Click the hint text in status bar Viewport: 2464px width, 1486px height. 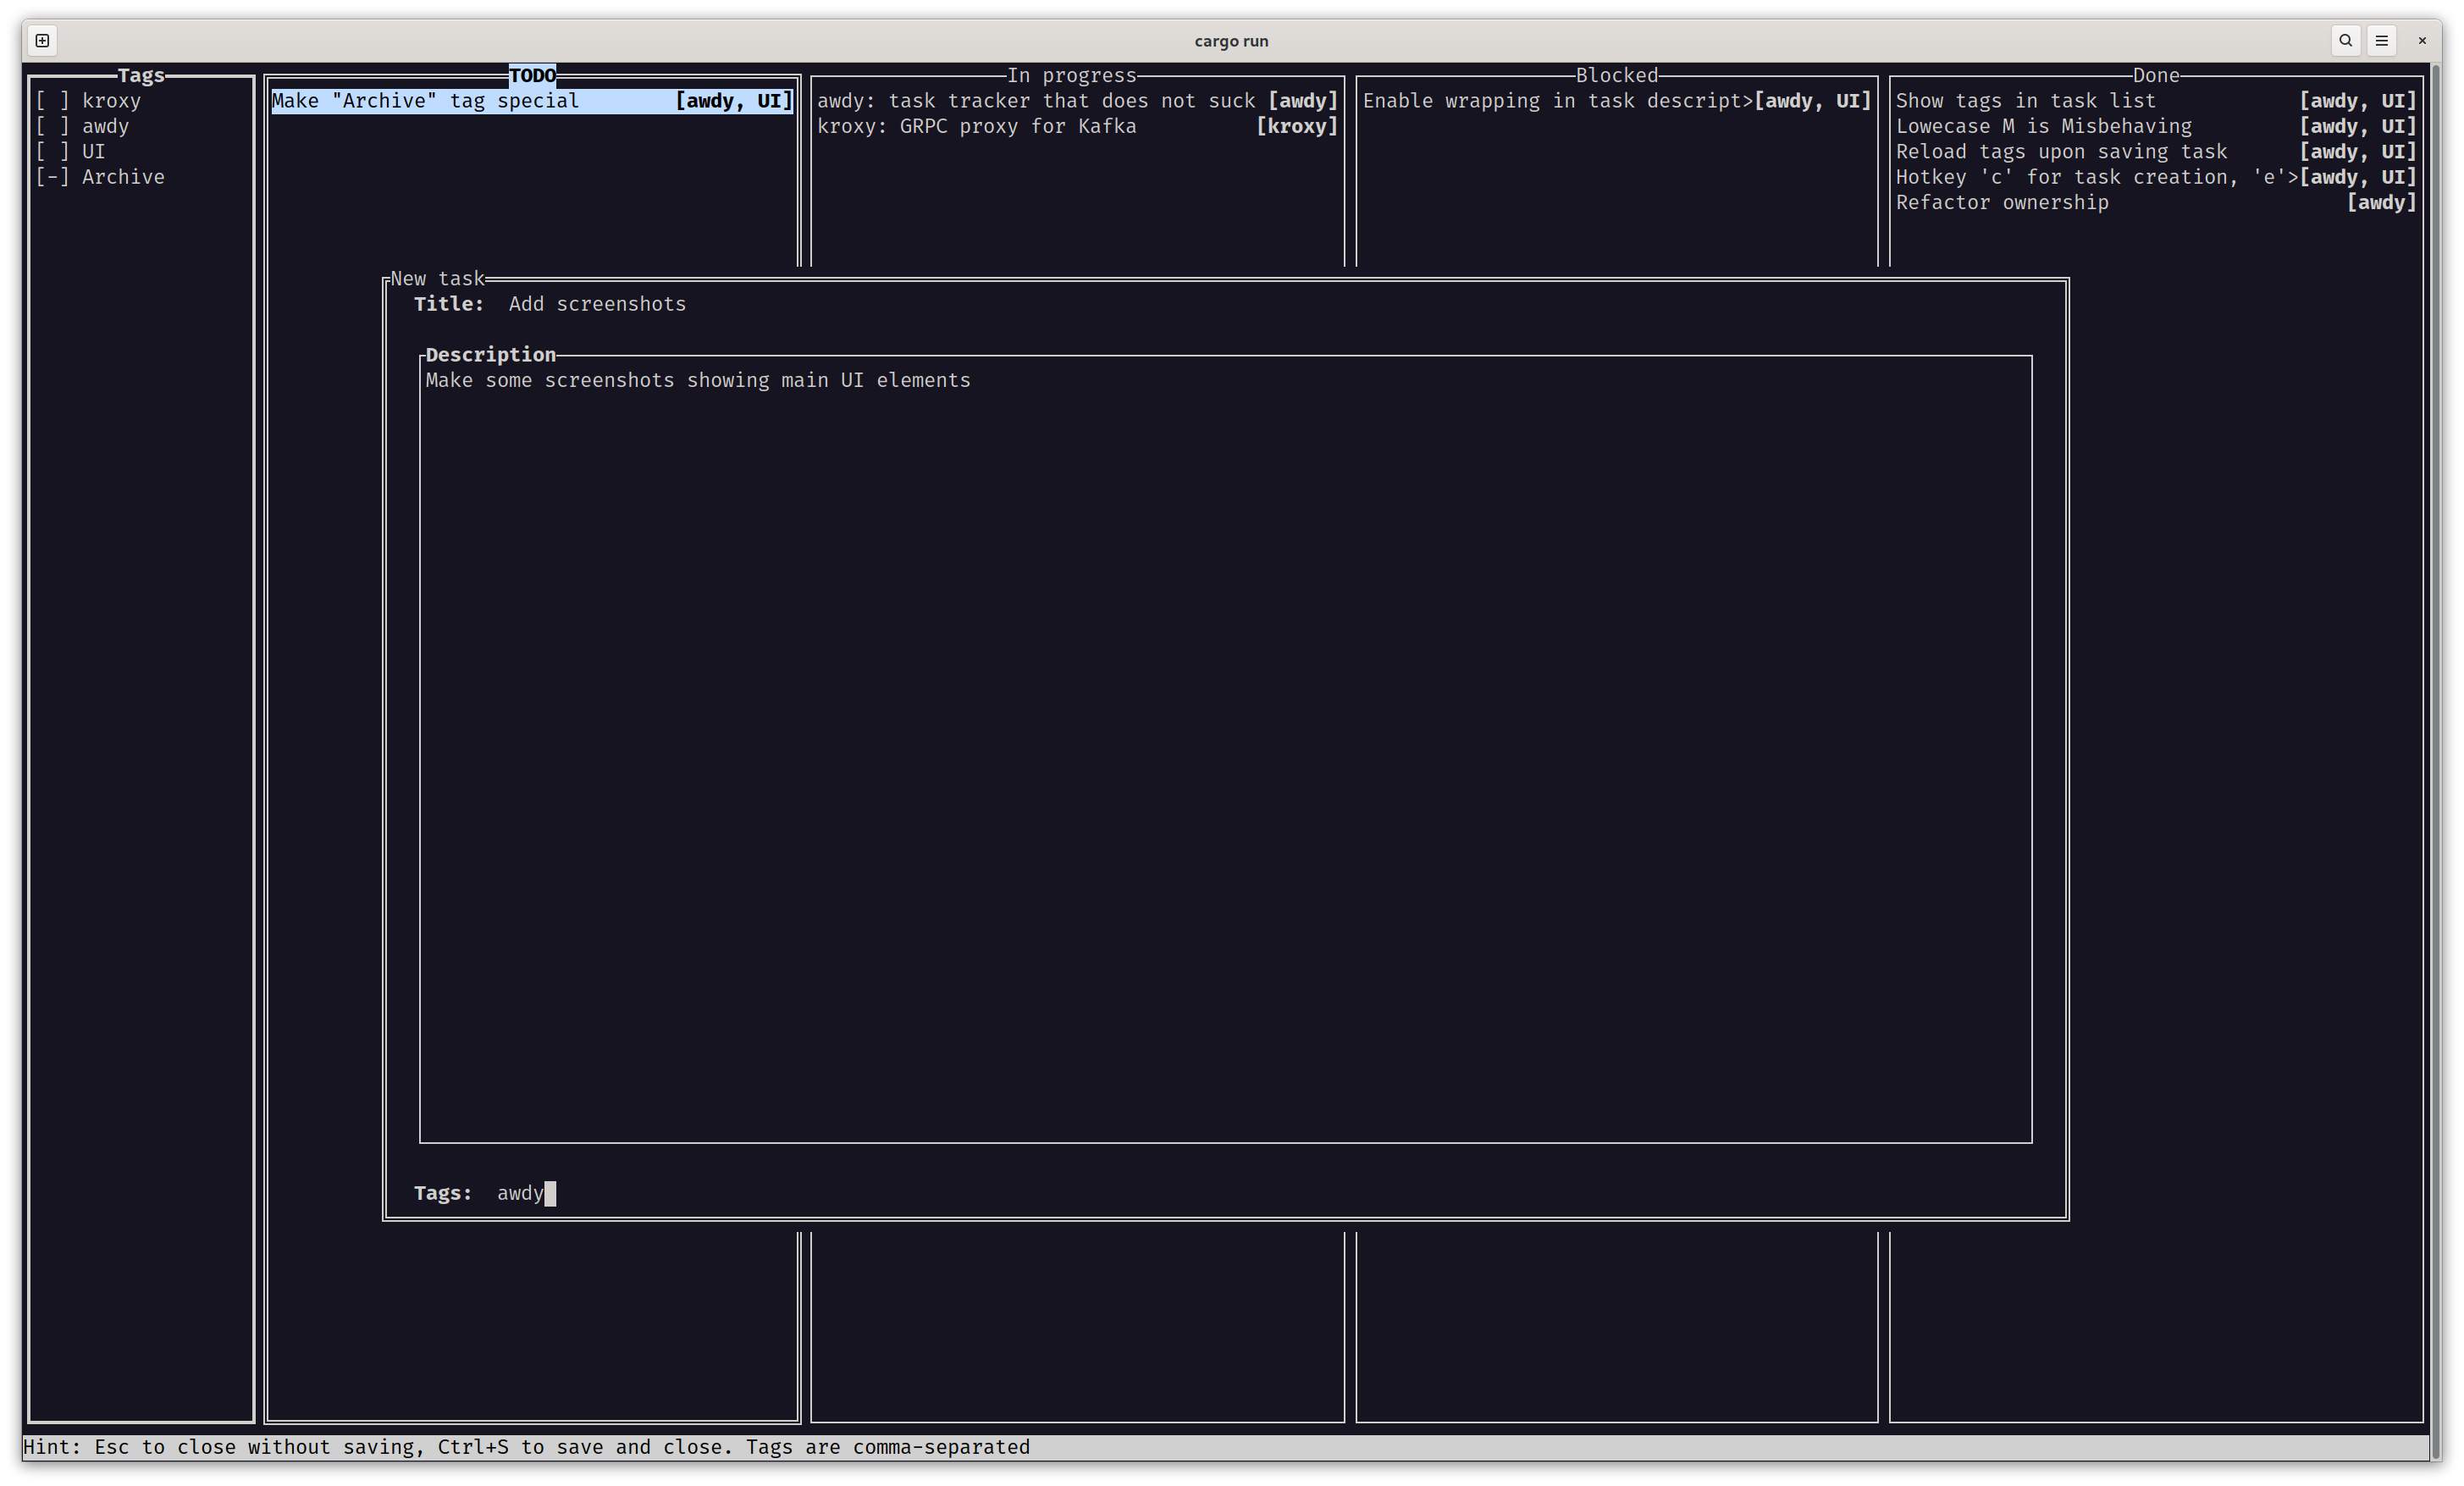point(526,1447)
